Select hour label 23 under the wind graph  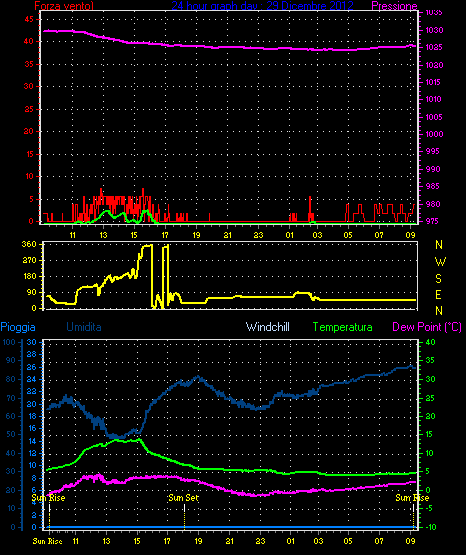point(259,235)
